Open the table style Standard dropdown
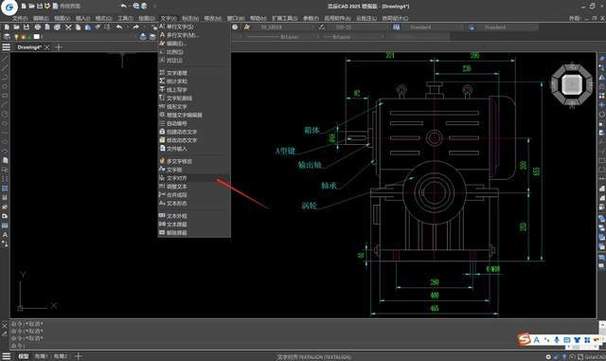The height and width of the screenshot is (361, 606). coord(433,27)
